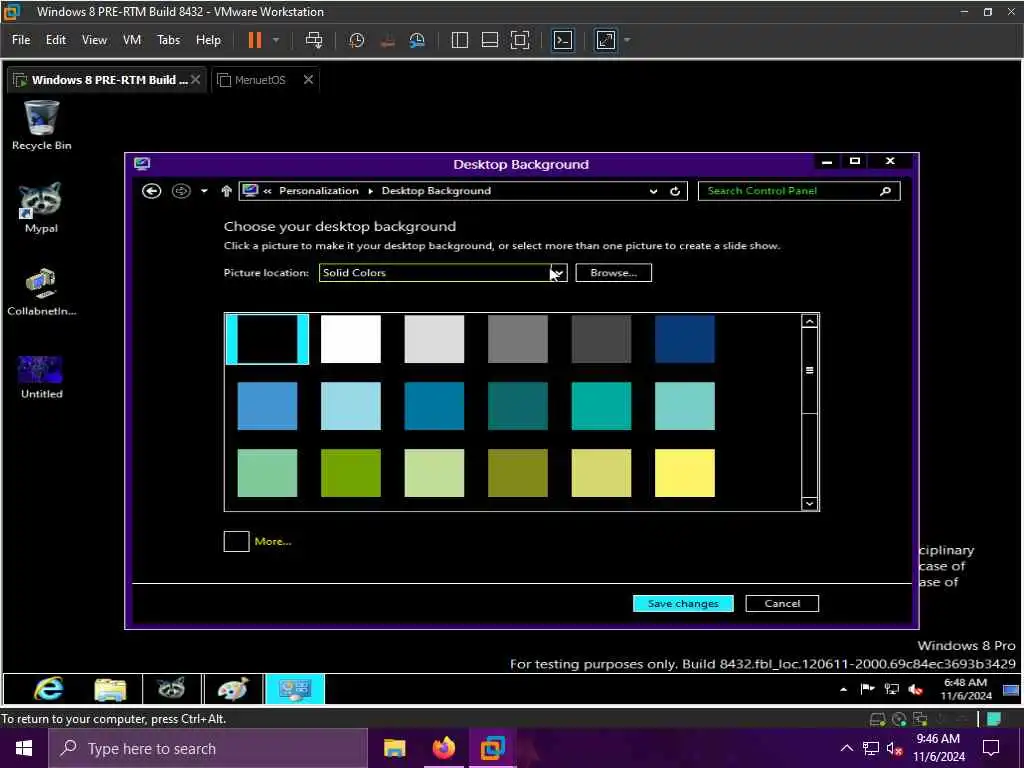
Task: Open the Edit menu in VMware
Action: (56, 40)
